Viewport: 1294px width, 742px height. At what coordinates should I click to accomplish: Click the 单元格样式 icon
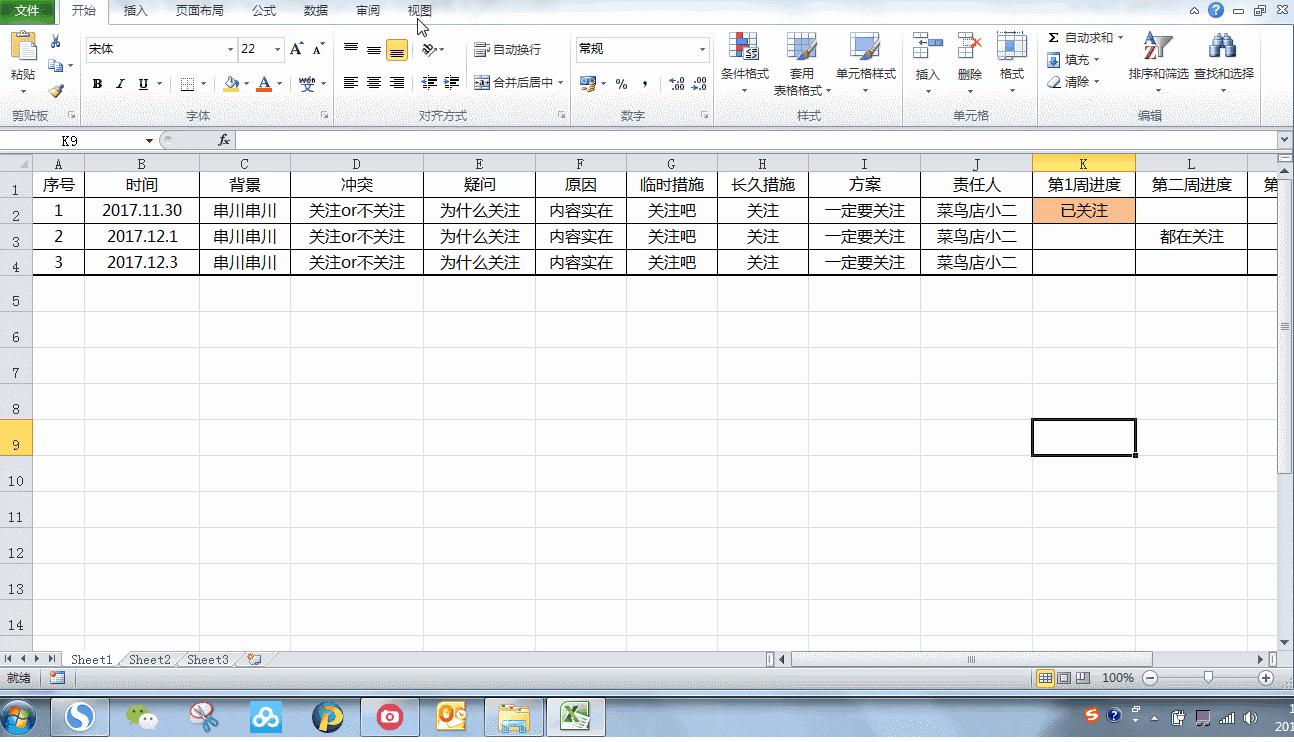click(x=864, y=62)
